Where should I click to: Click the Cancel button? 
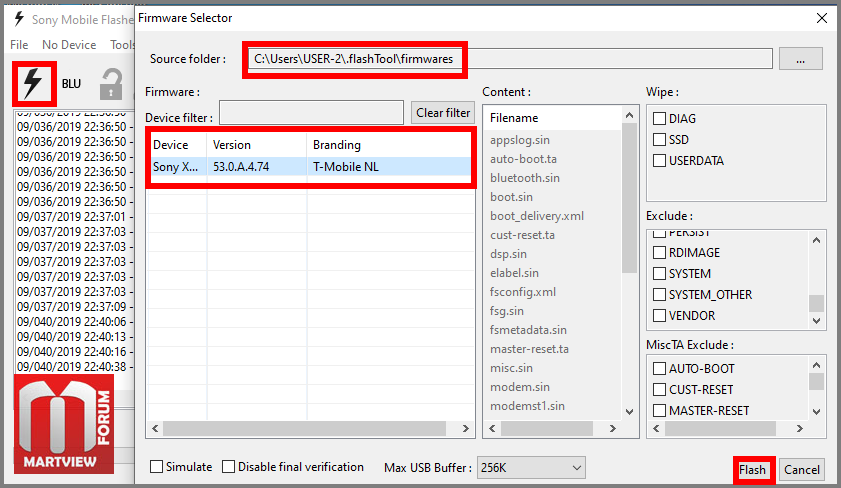click(x=802, y=470)
